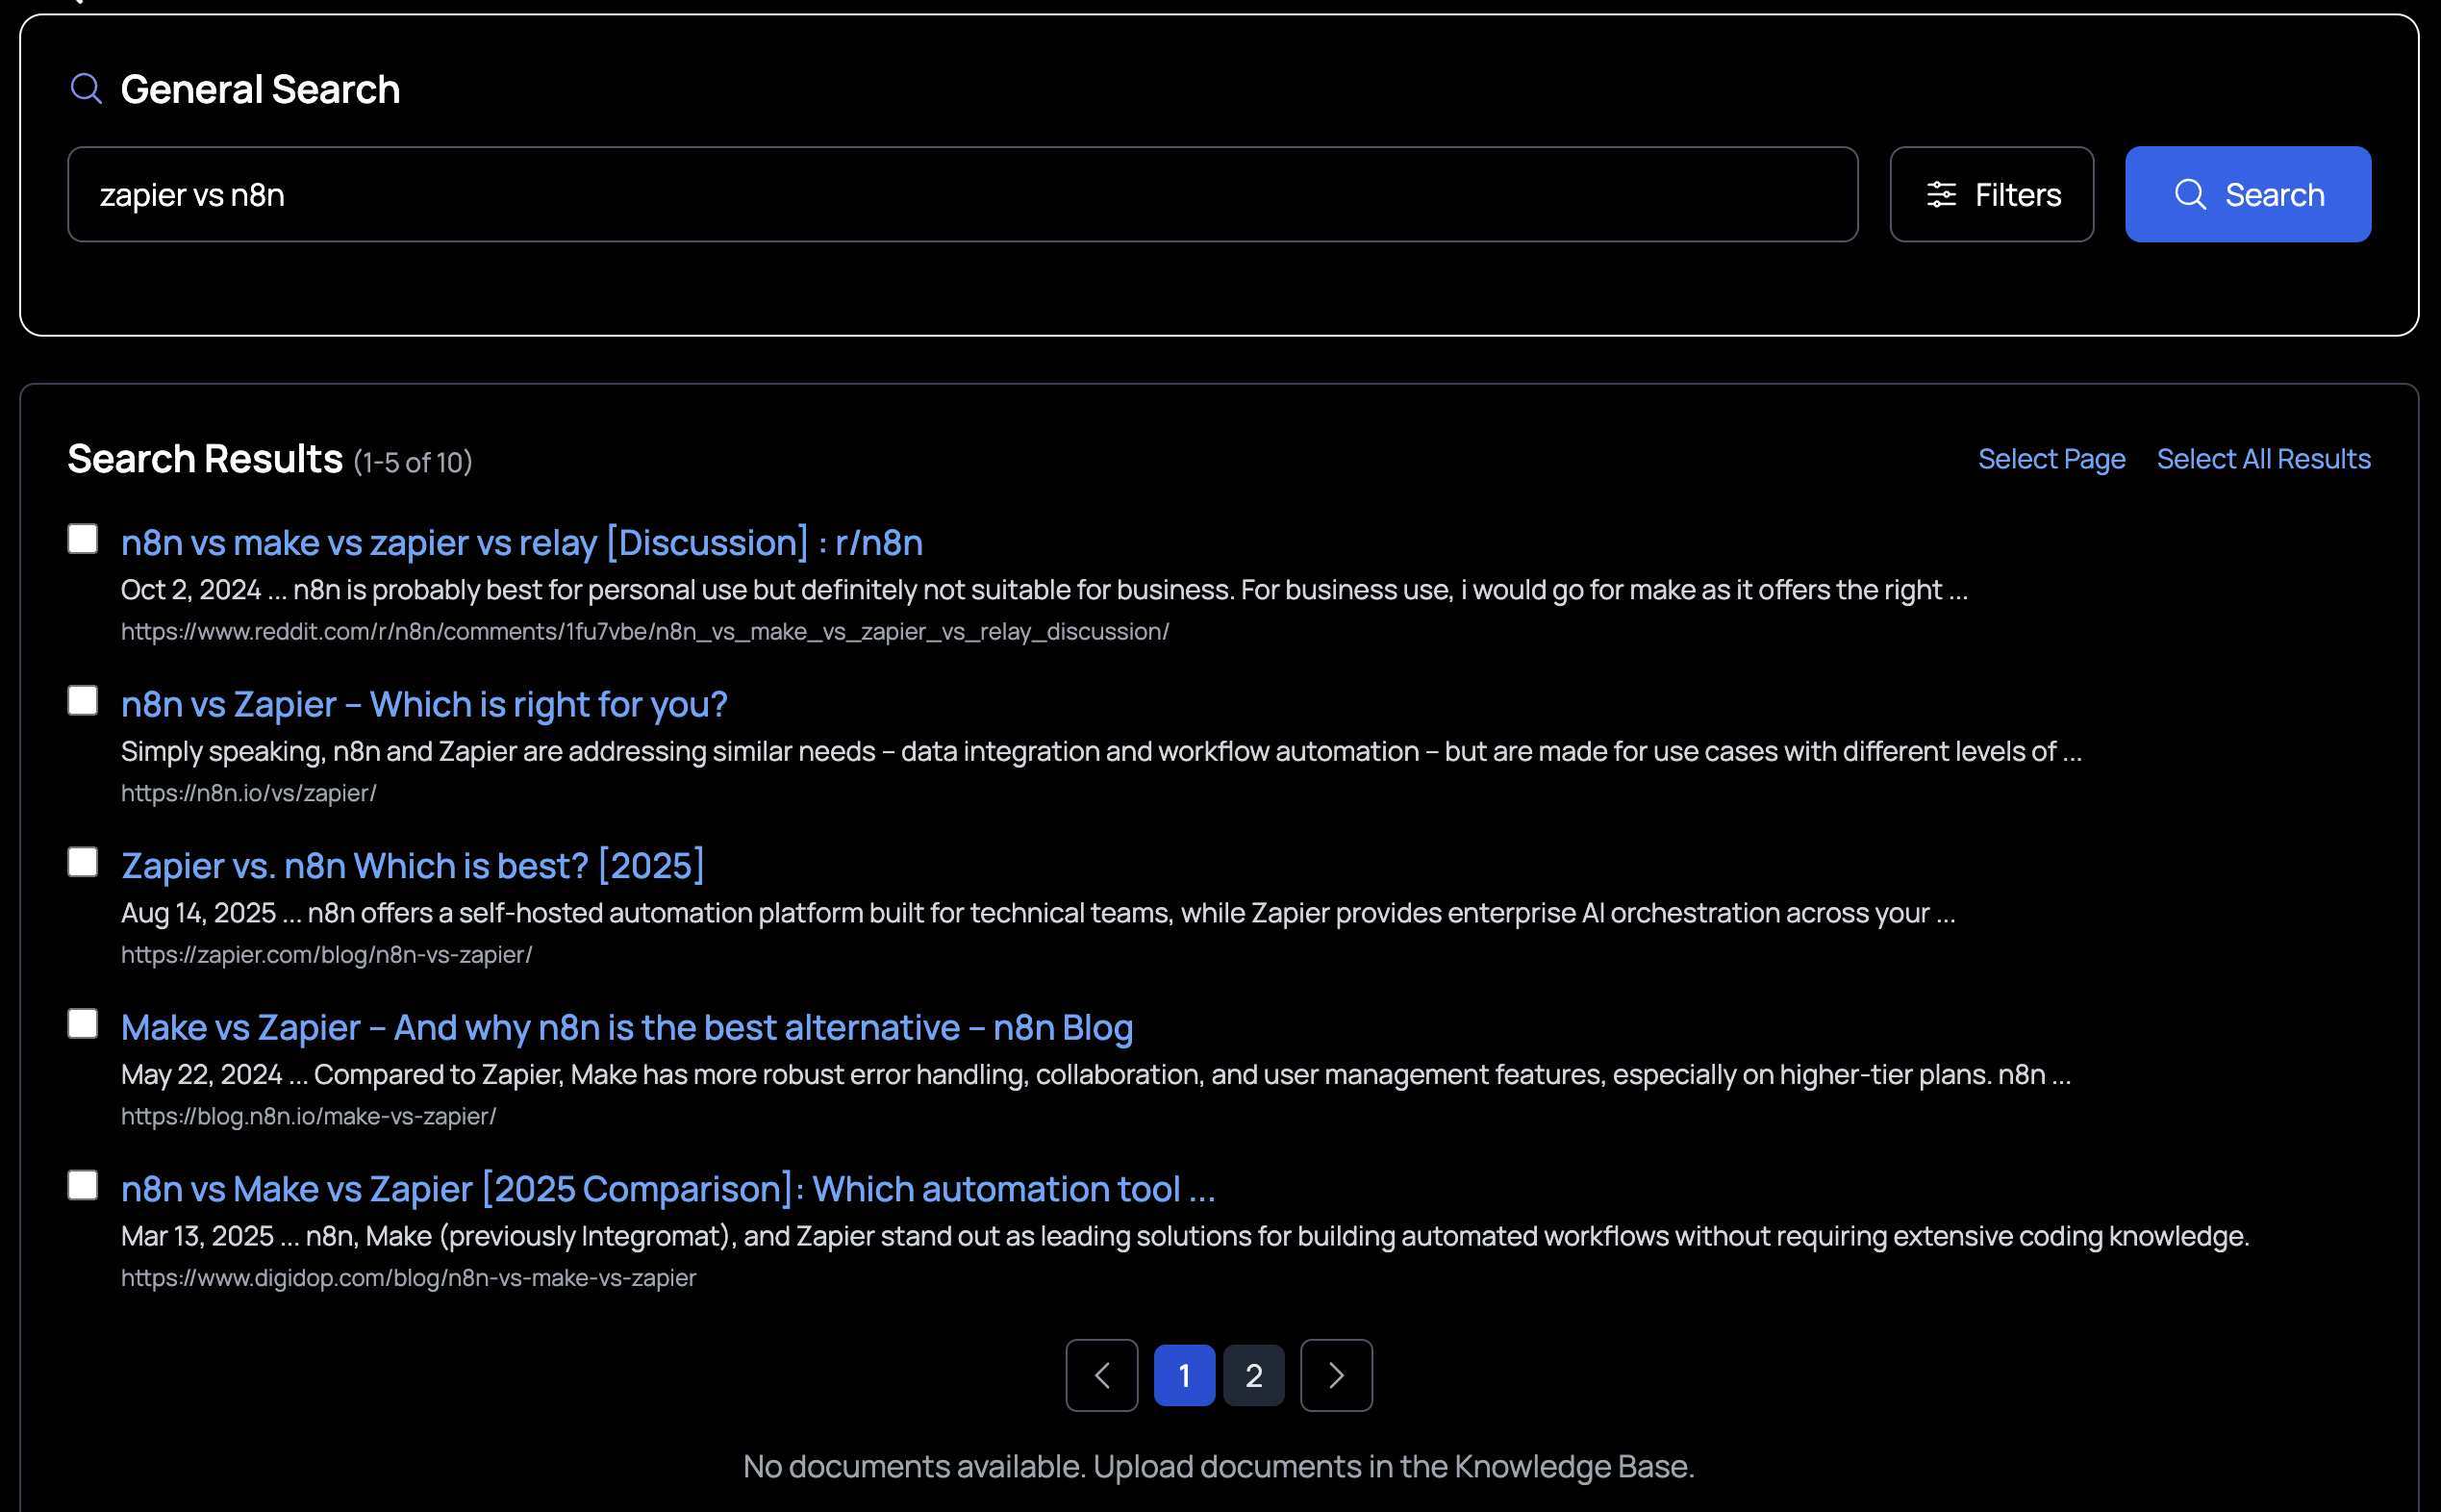Click the magnifier icon beside General Search
This screenshot has height=1512, width=2441.
(86, 89)
